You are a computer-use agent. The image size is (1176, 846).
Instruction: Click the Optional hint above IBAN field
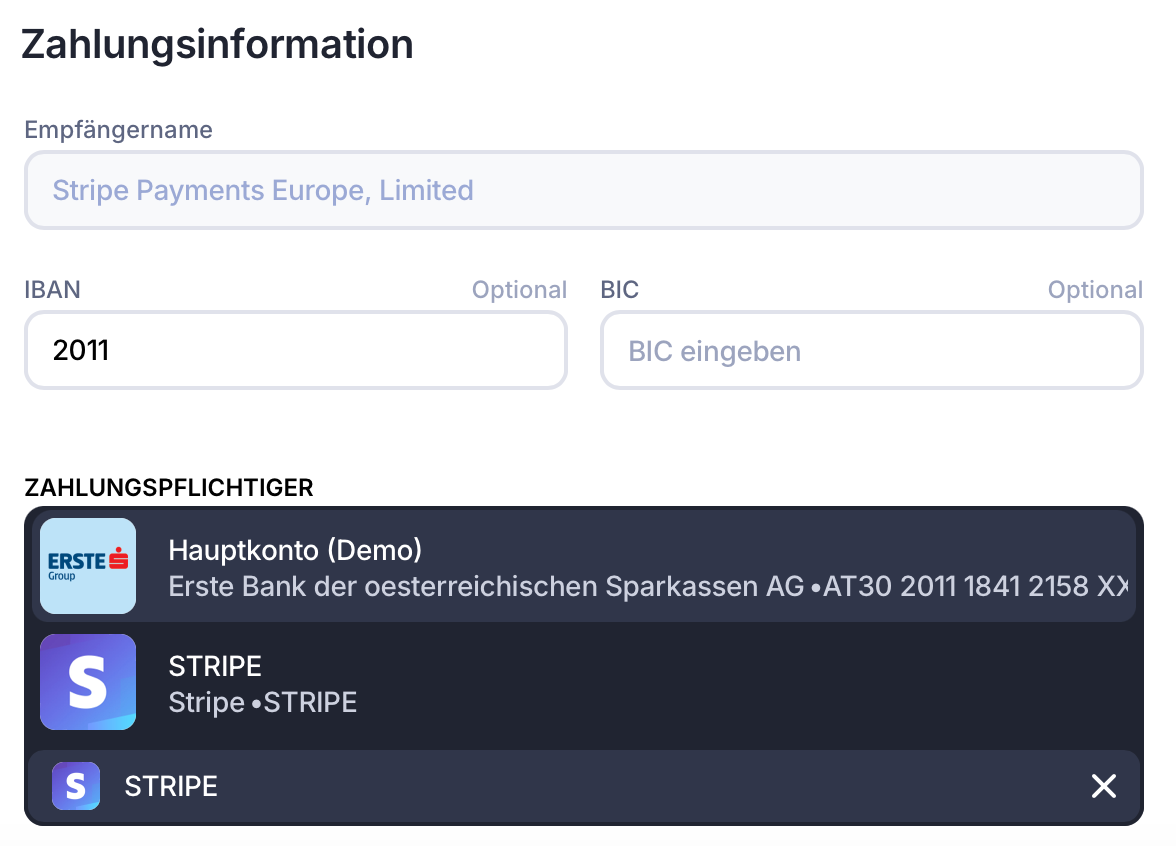519,290
